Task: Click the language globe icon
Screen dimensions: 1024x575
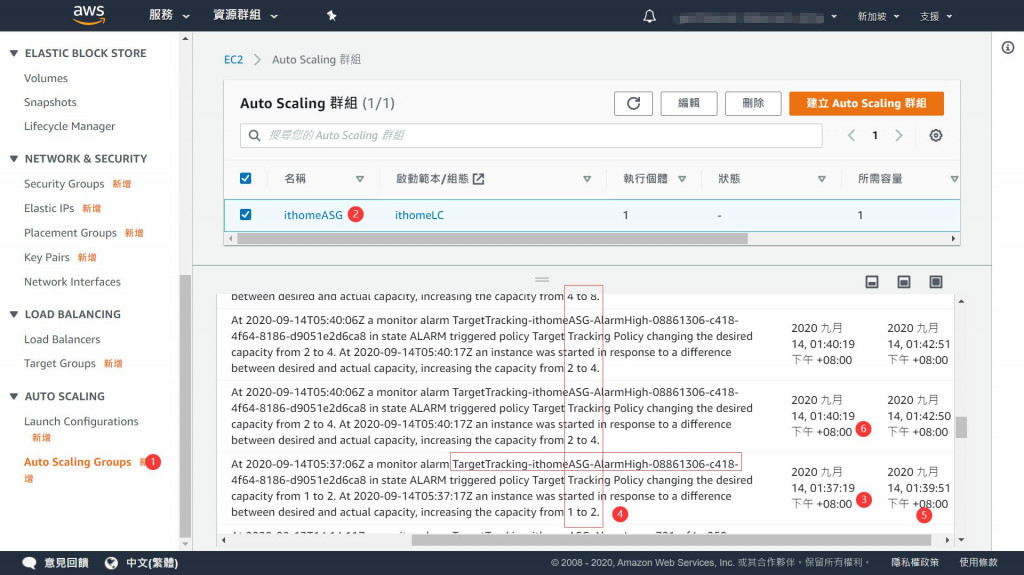Action: click(x=112, y=563)
